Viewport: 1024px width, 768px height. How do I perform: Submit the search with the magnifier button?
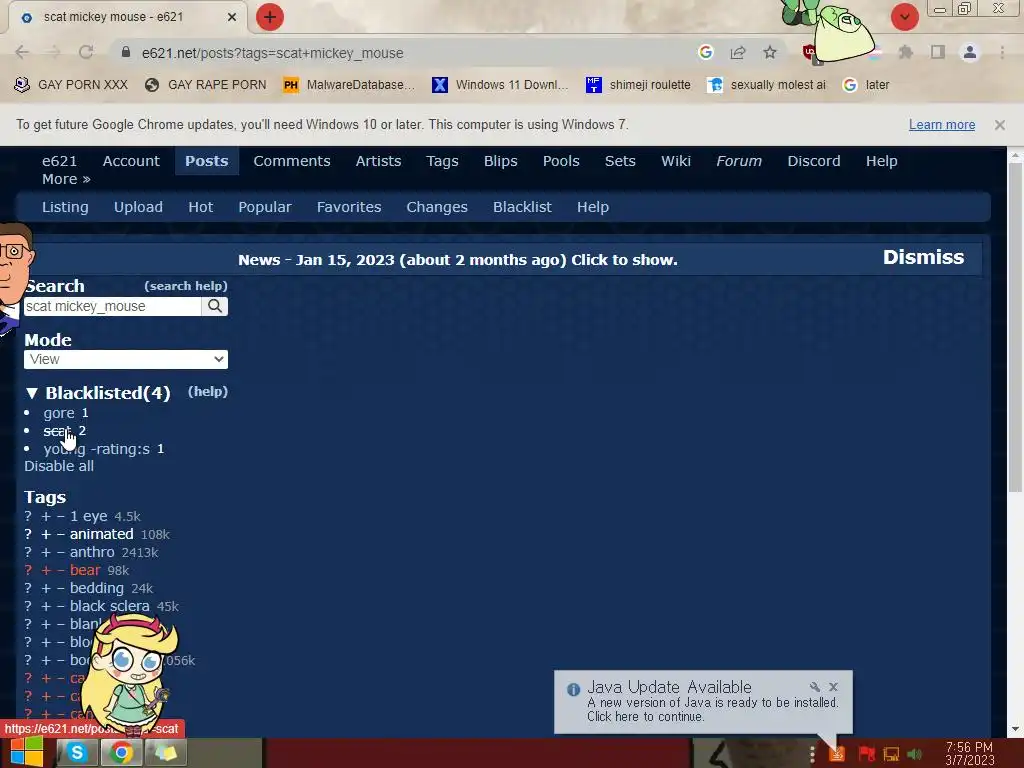[215, 306]
